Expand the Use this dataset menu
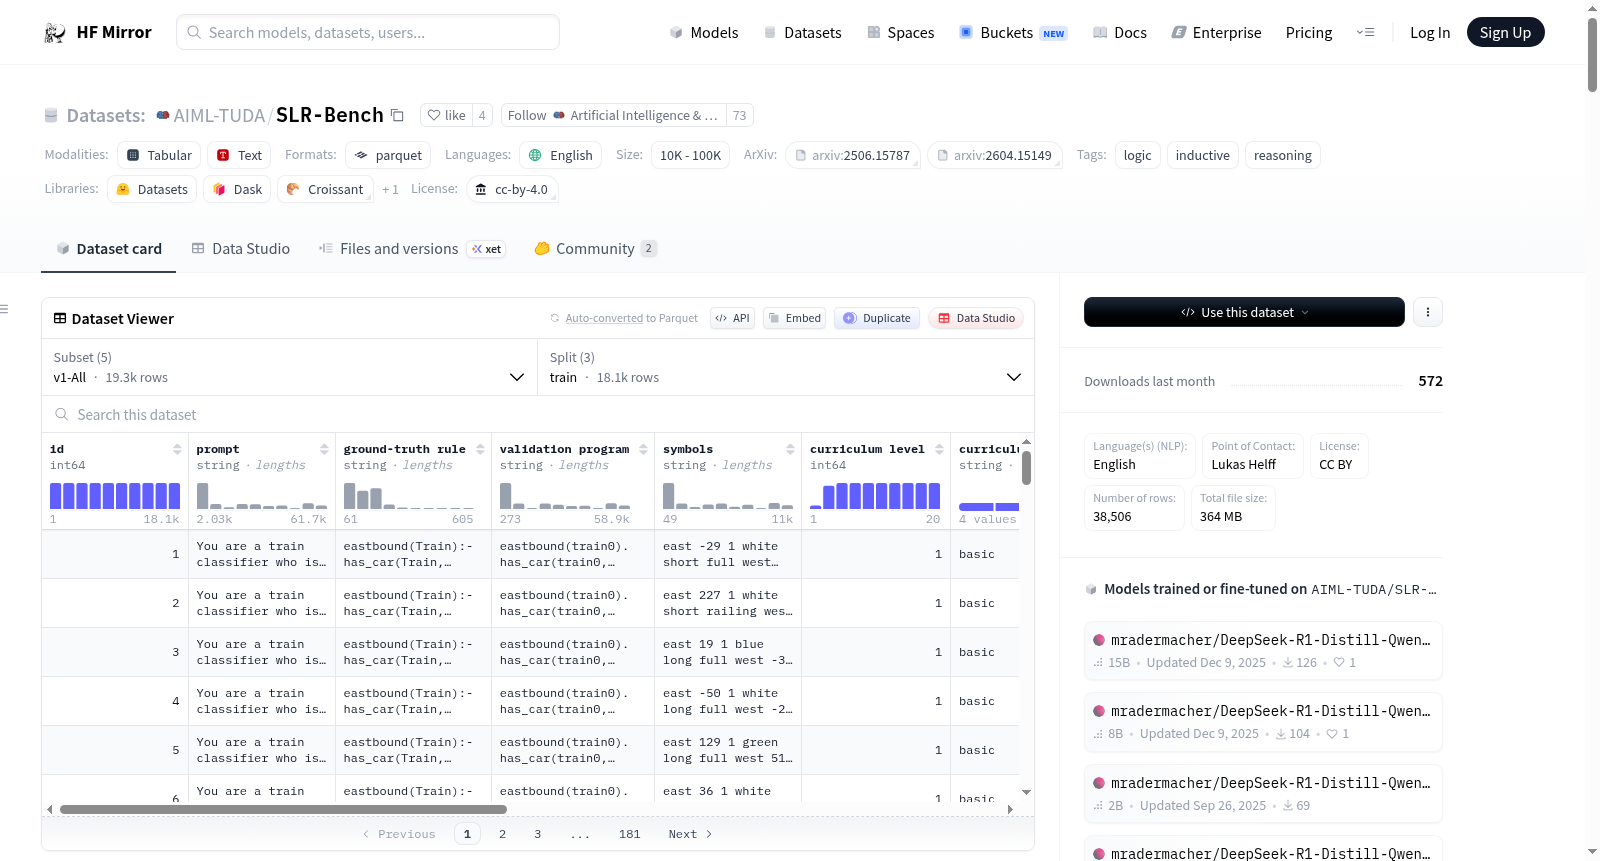 click(1244, 312)
